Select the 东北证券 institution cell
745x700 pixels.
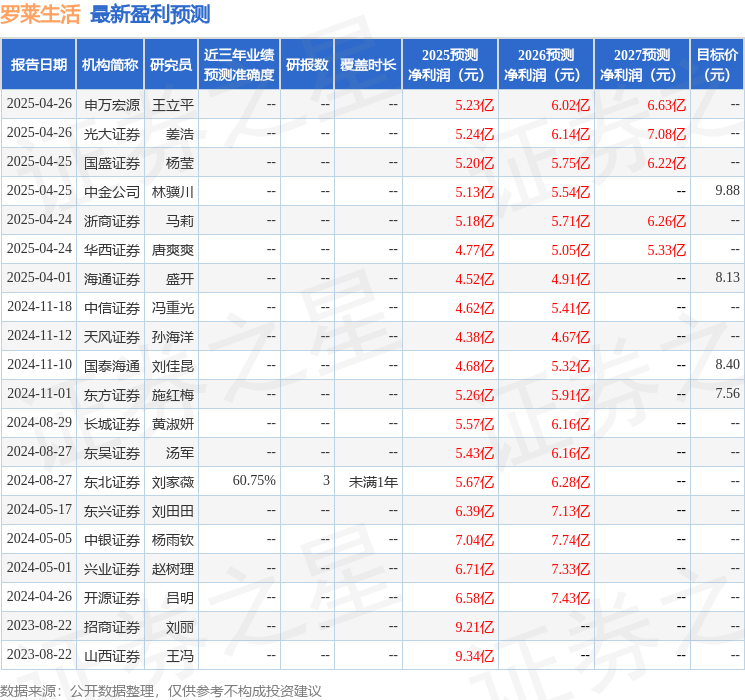[112, 482]
